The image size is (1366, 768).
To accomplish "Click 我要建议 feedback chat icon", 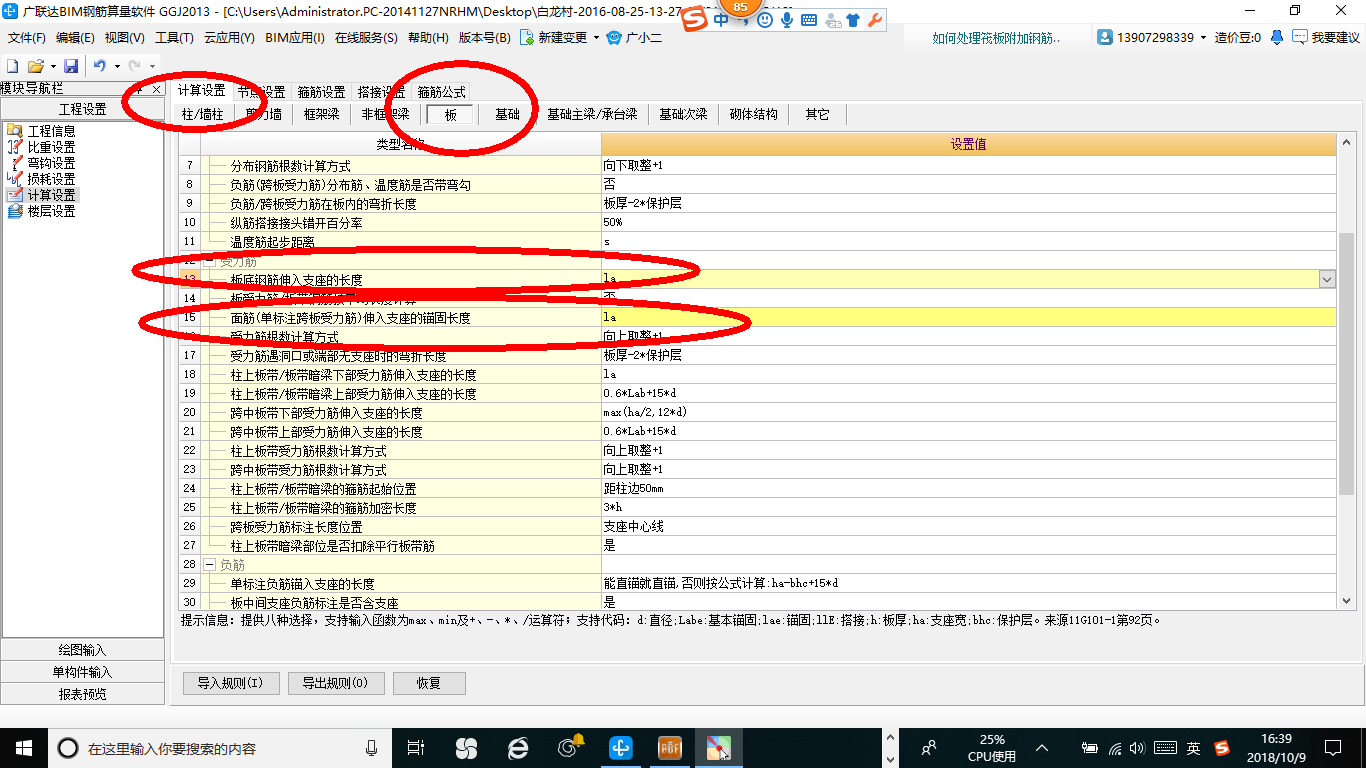I will pyautogui.click(x=1299, y=37).
